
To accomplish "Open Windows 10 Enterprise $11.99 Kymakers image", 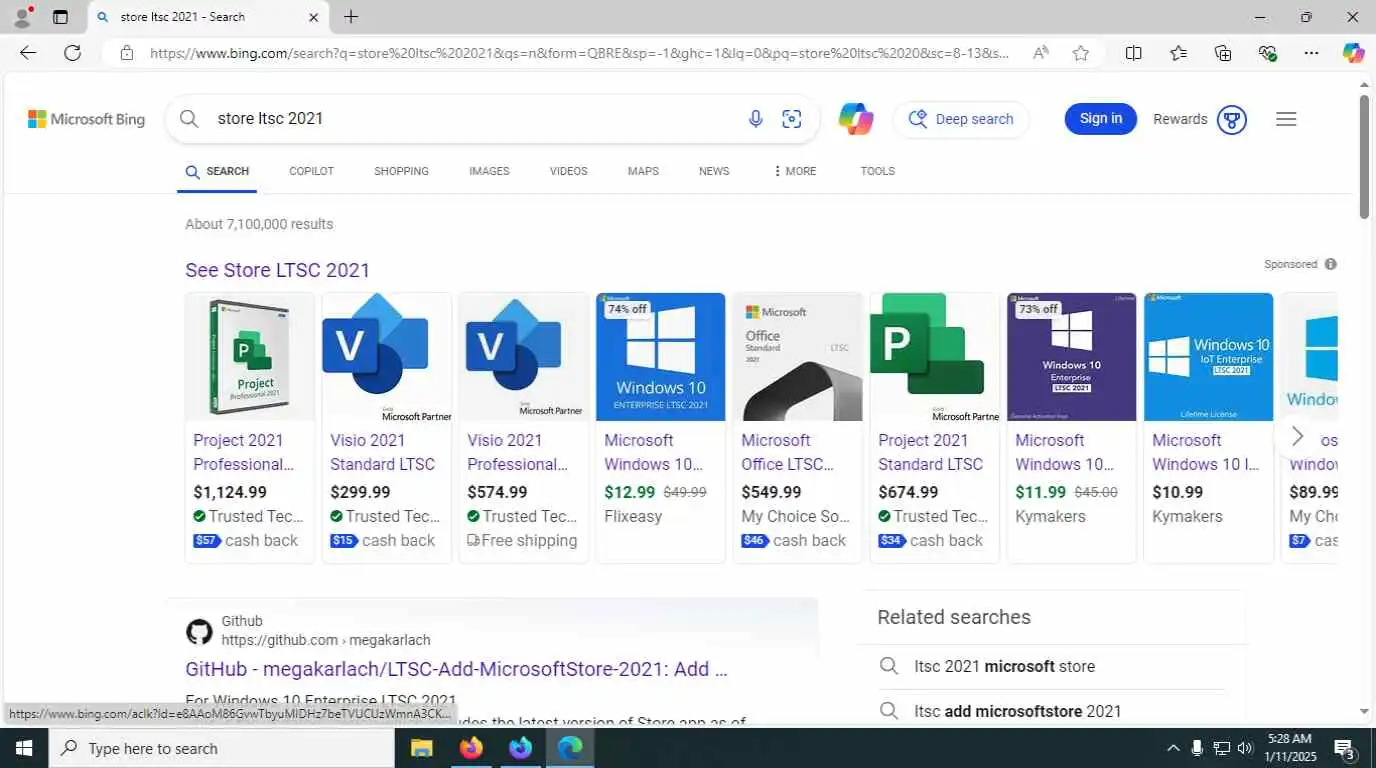I will 1072,357.
